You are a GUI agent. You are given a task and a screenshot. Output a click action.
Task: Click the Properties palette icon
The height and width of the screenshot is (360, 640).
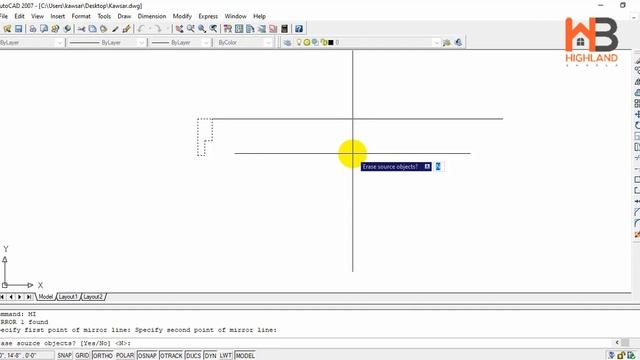point(228,29)
